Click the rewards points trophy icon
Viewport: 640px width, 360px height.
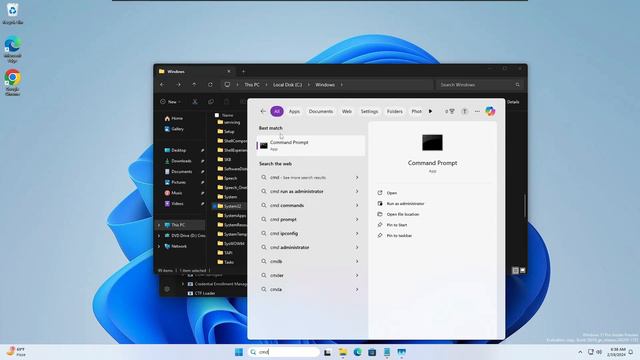coord(450,111)
